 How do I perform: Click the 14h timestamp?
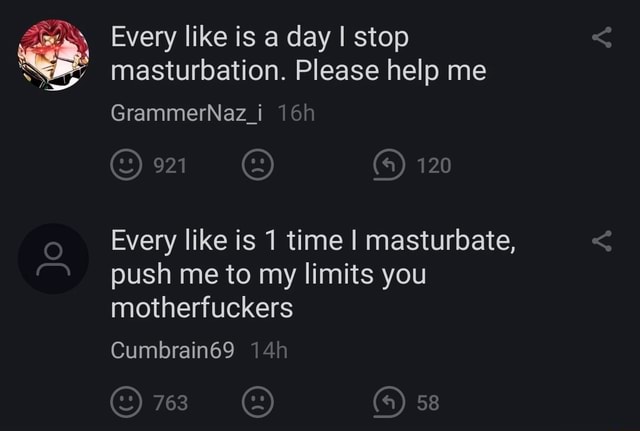(269, 350)
